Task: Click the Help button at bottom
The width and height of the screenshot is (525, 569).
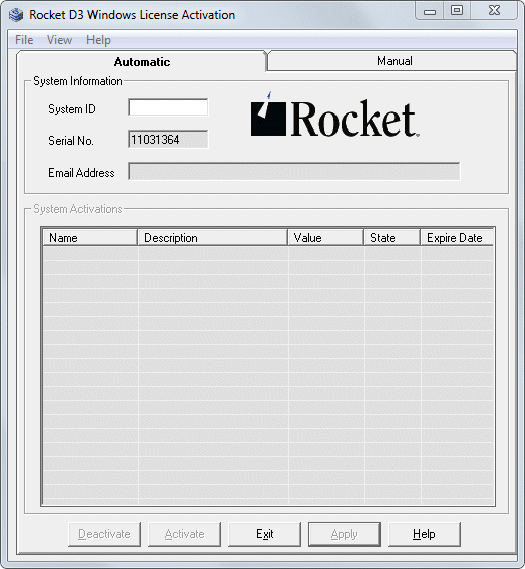Action: point(424,534)
